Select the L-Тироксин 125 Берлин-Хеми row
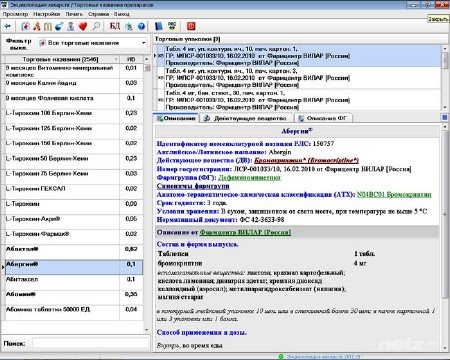Image resolution: width=450 pixels, height=360 pixels. click(74, 131)
